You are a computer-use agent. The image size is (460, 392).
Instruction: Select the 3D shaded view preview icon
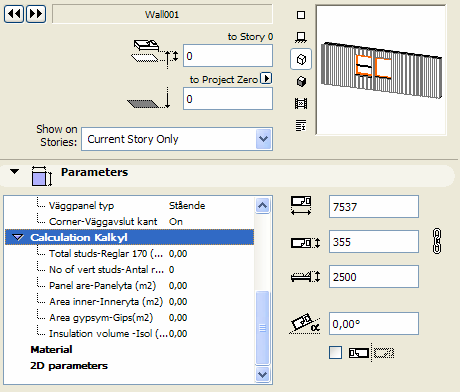[x=301, y=81]
